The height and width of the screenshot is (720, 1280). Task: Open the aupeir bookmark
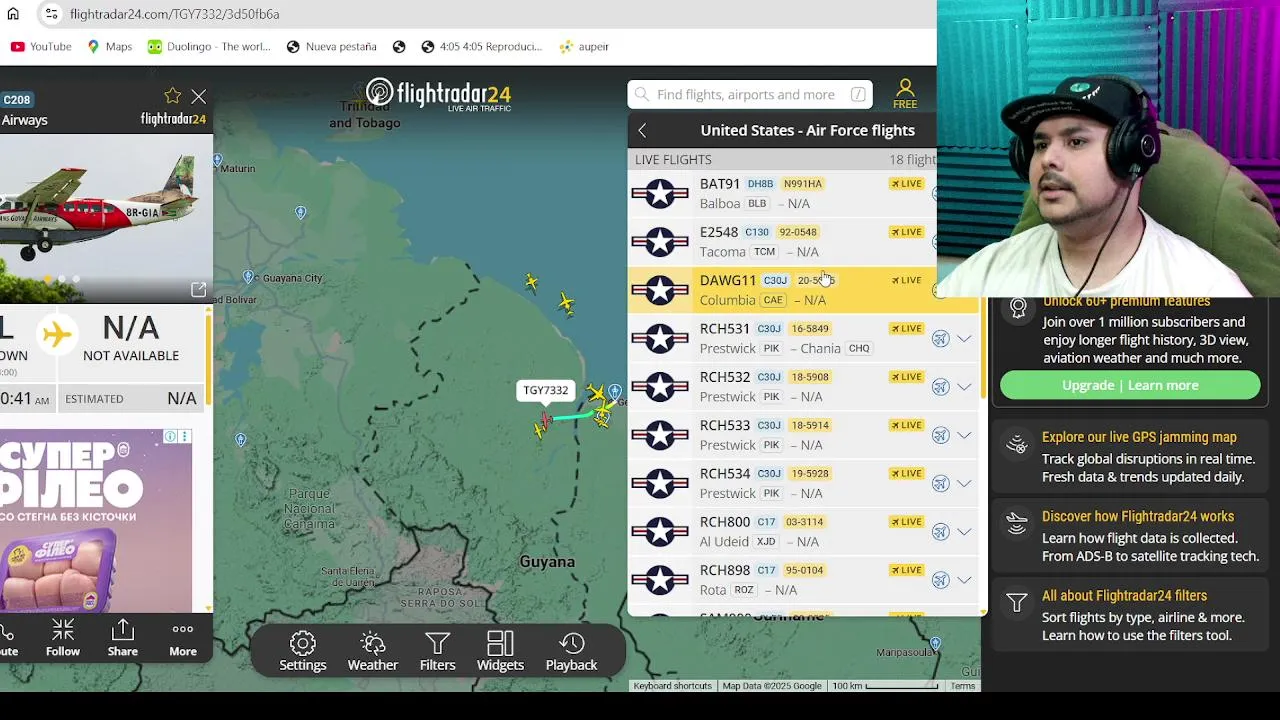point(584,46)
